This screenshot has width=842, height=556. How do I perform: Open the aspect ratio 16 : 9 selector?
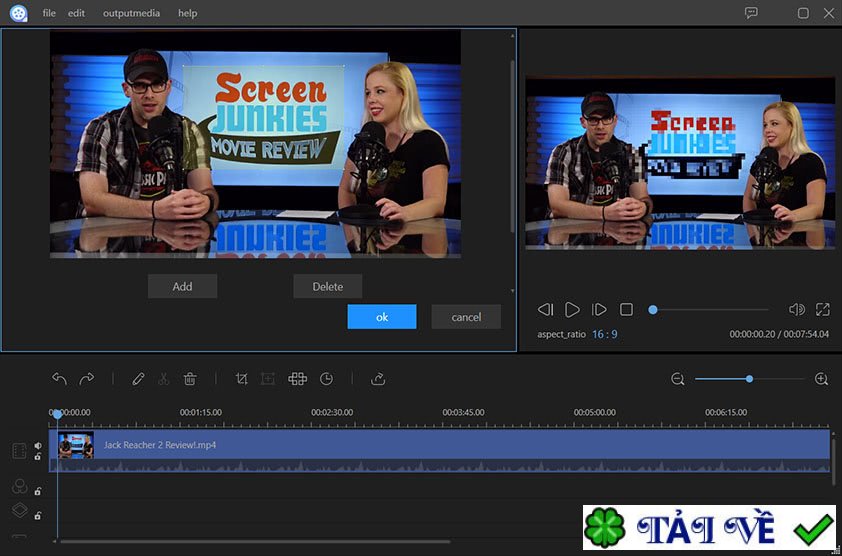tap(605, 334)
